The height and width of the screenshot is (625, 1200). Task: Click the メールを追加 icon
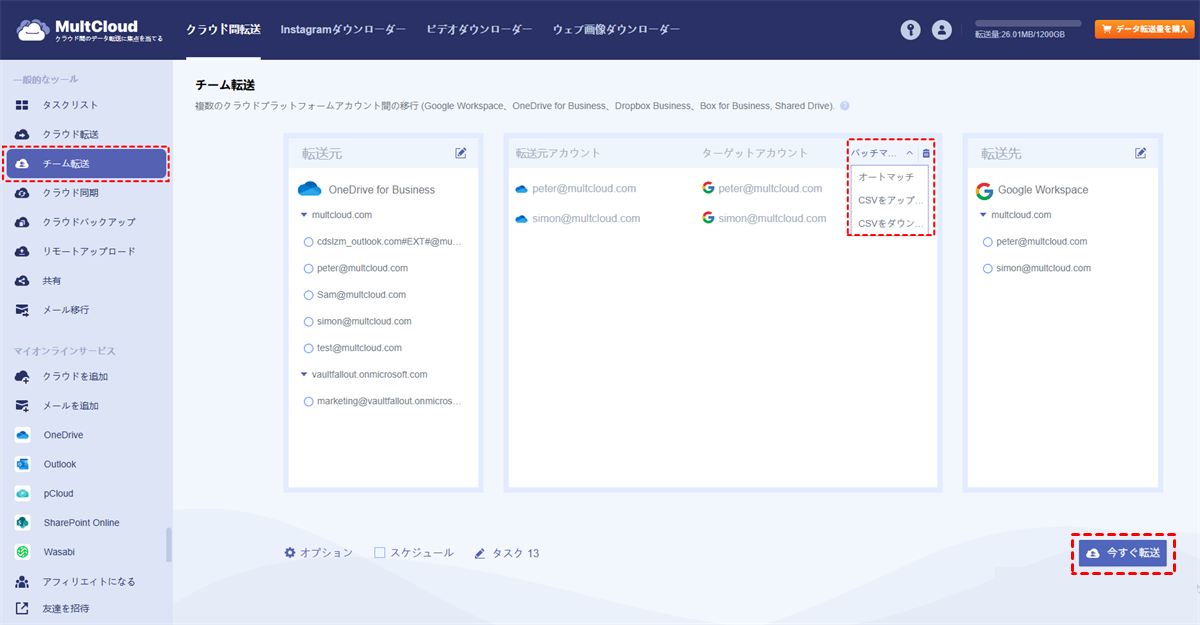tap(22, 406)
